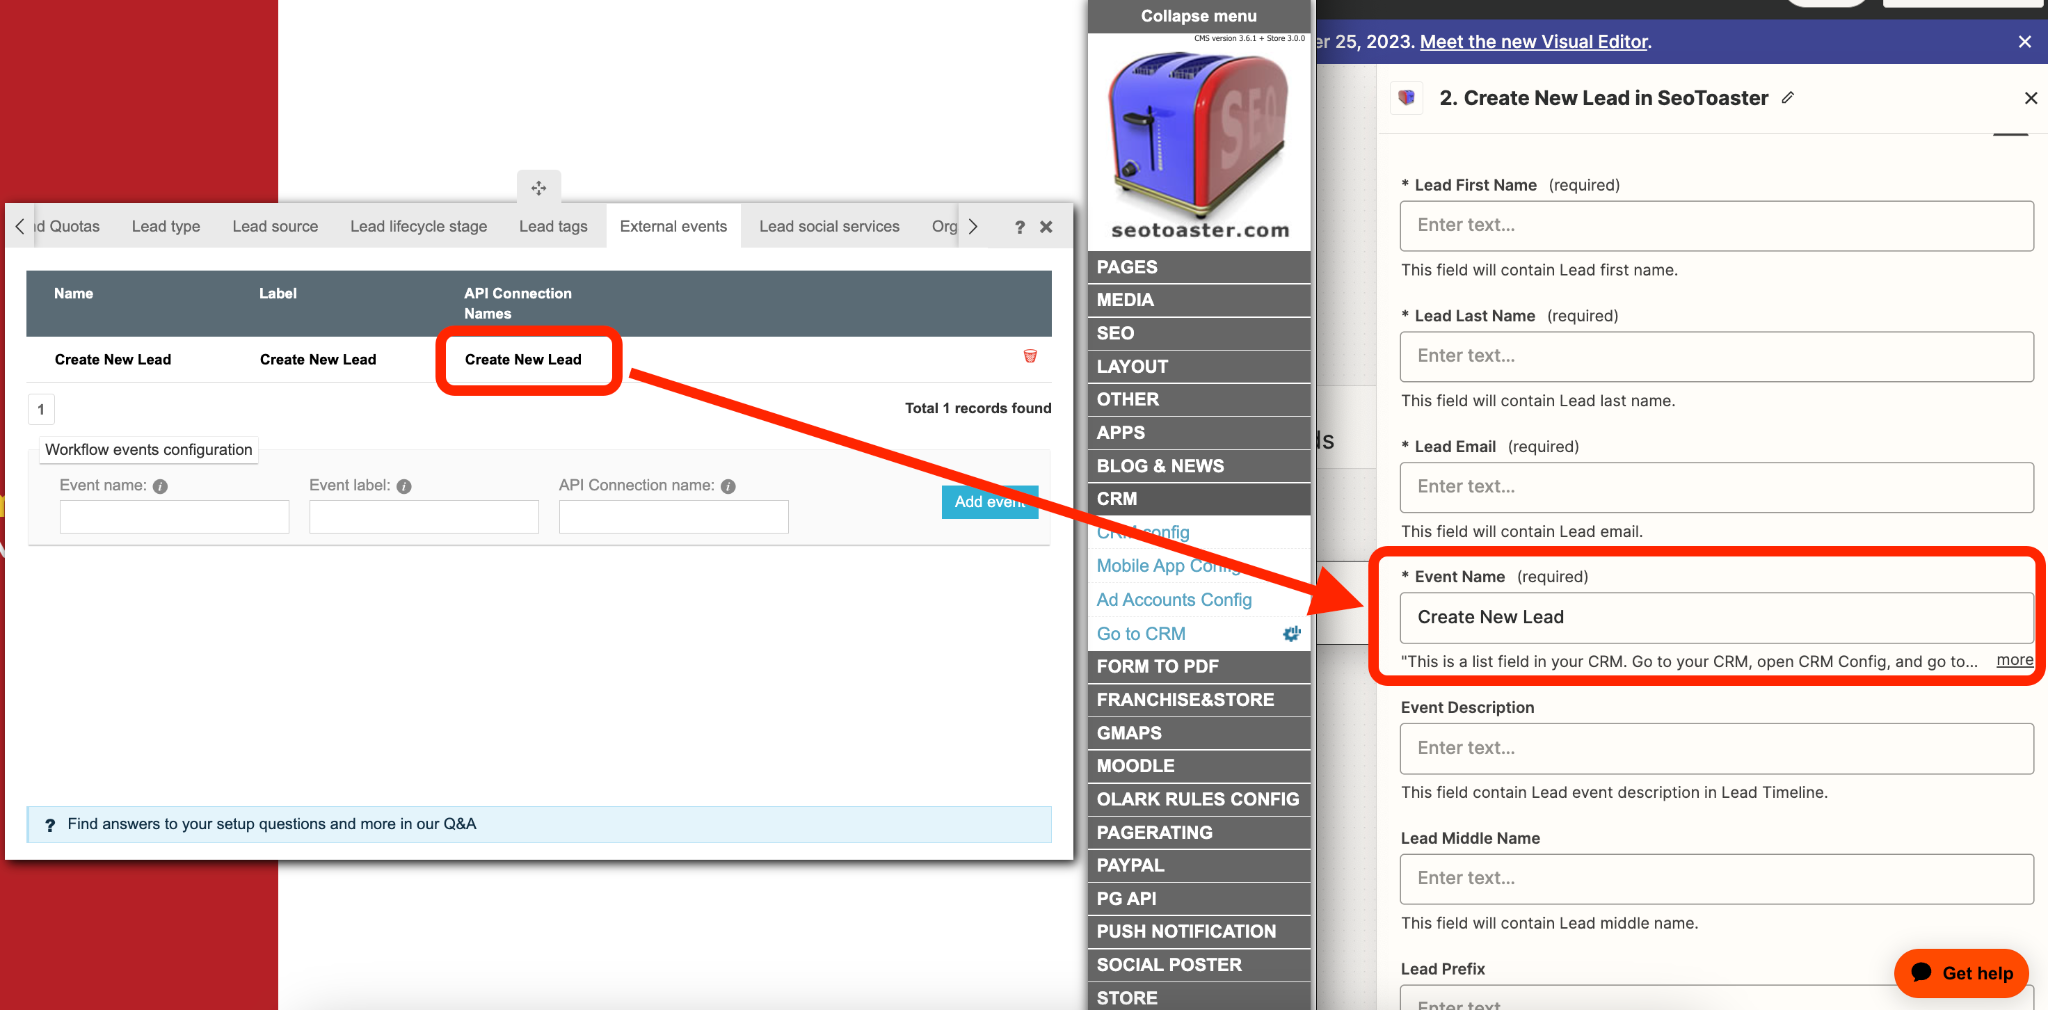This screenshot has height=1010, width=2048.
Task: Expand the PAGES menu section
Action: pyautogui.click(x=1199, y=267)
